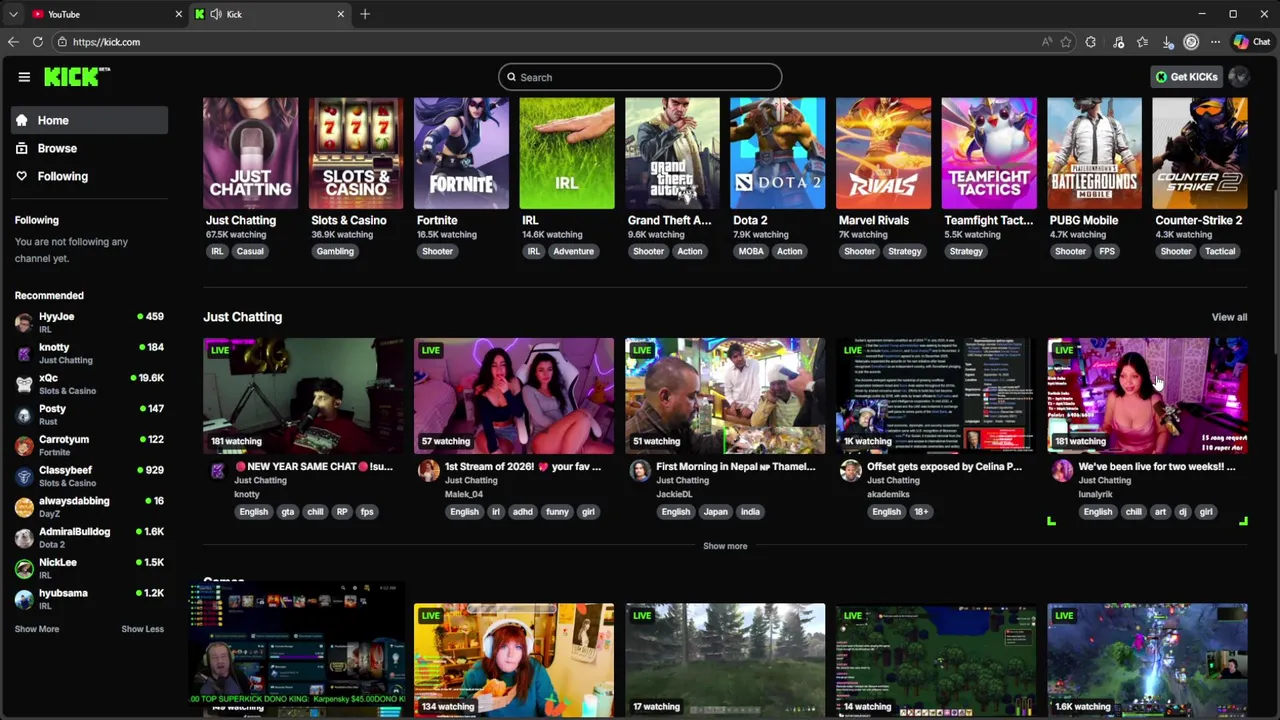Expand recommended list with Show More
Screen dimensions: 1280x720
click(37, 629)
